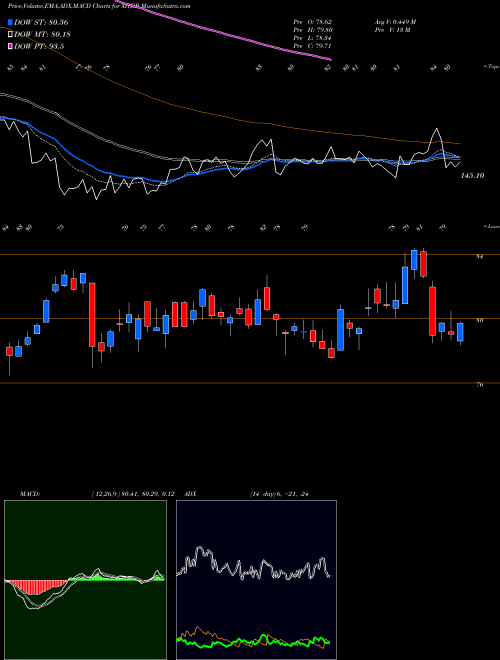Click the Avg V: 6.449 M value
Screen dimensions: 500x660
pos(395,22)
